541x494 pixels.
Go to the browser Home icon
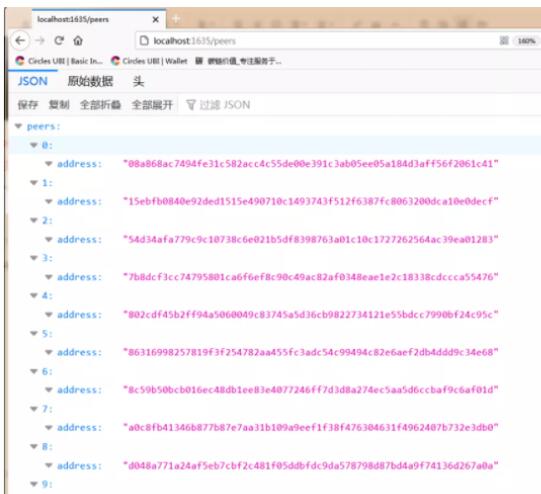(x=78, y=41)
